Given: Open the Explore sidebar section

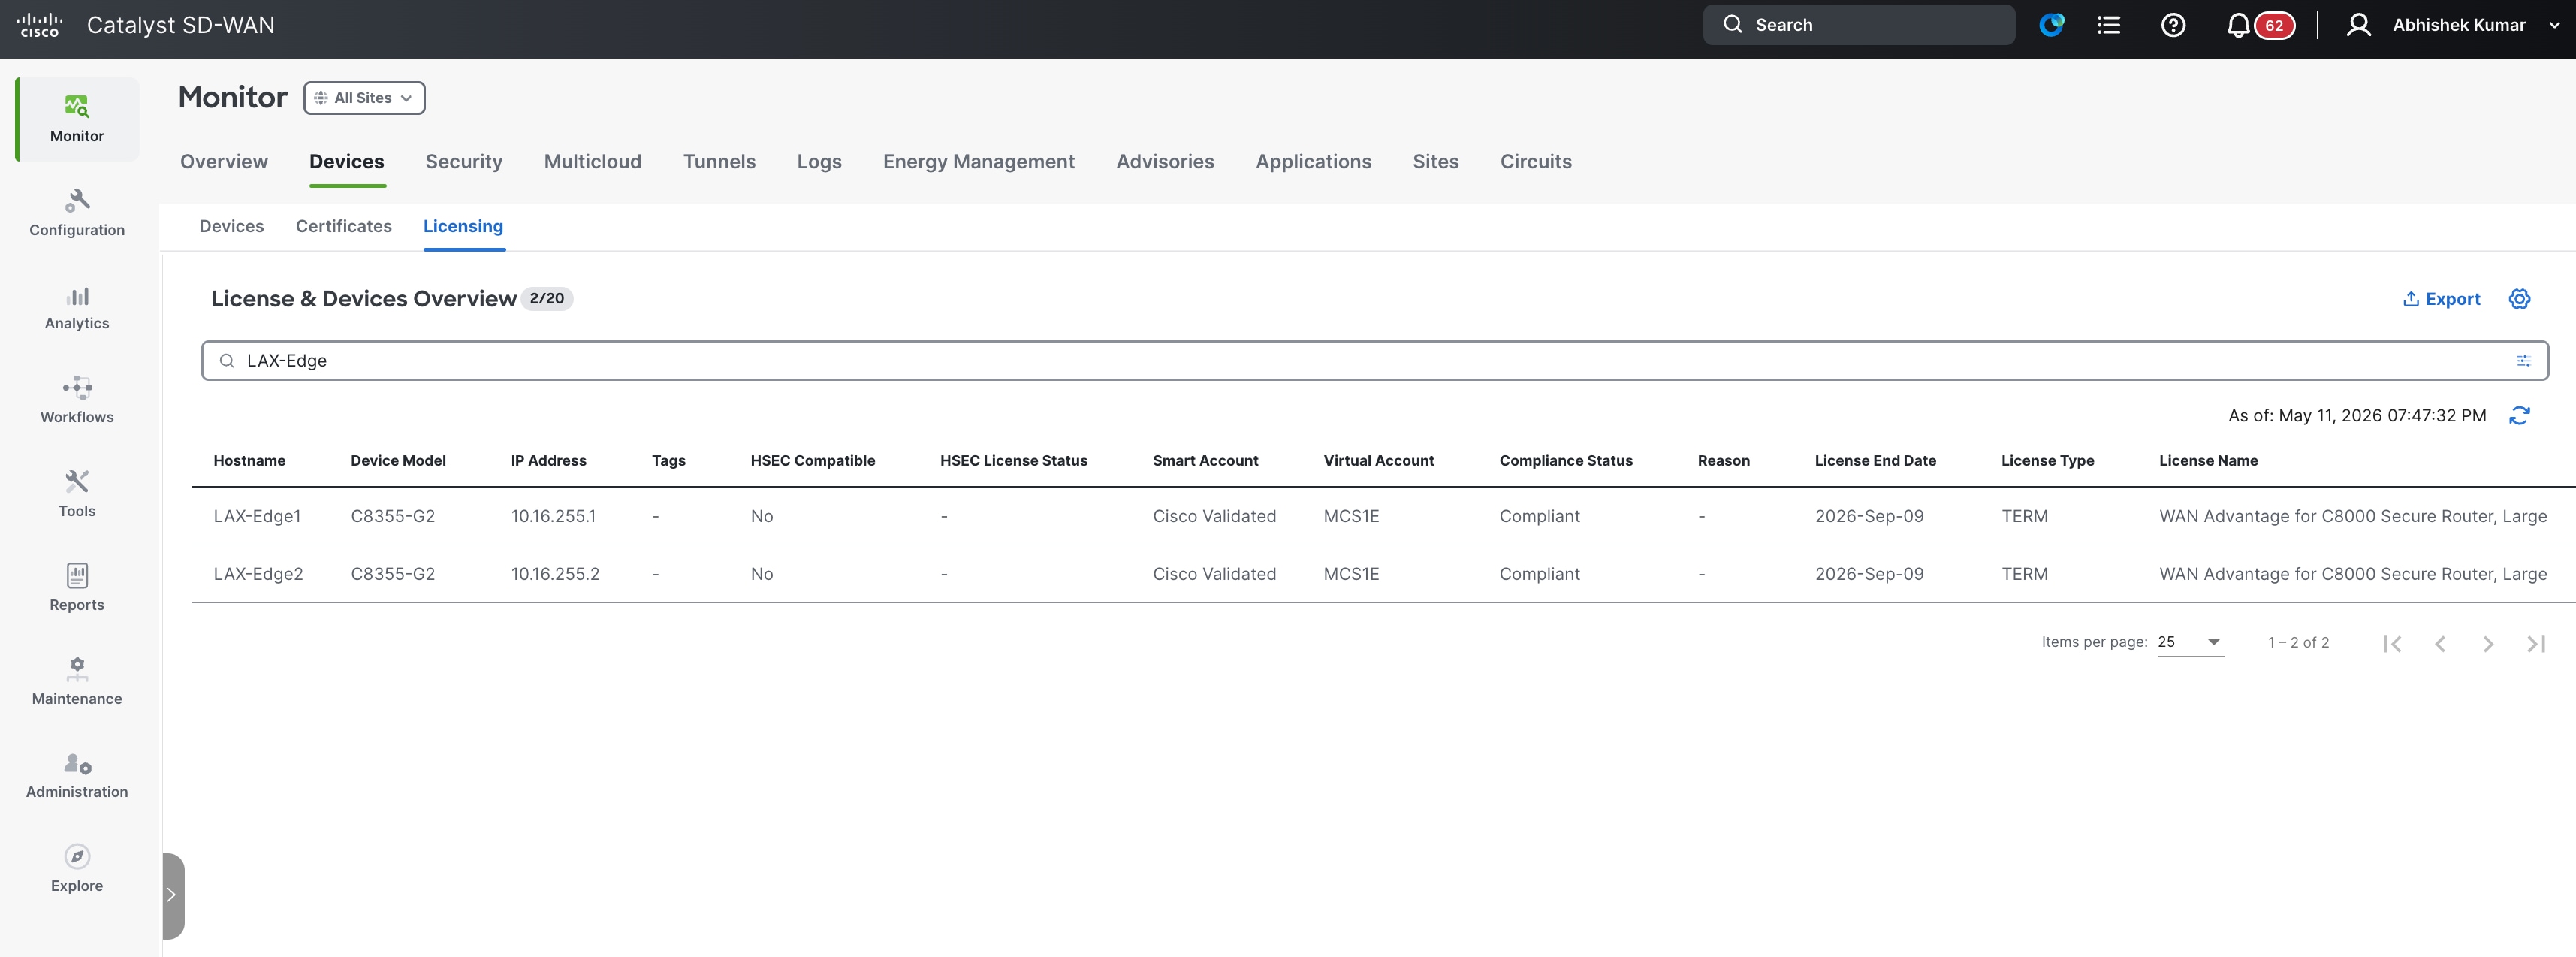Looking at the screenshot, I should [x=77, y=869].
